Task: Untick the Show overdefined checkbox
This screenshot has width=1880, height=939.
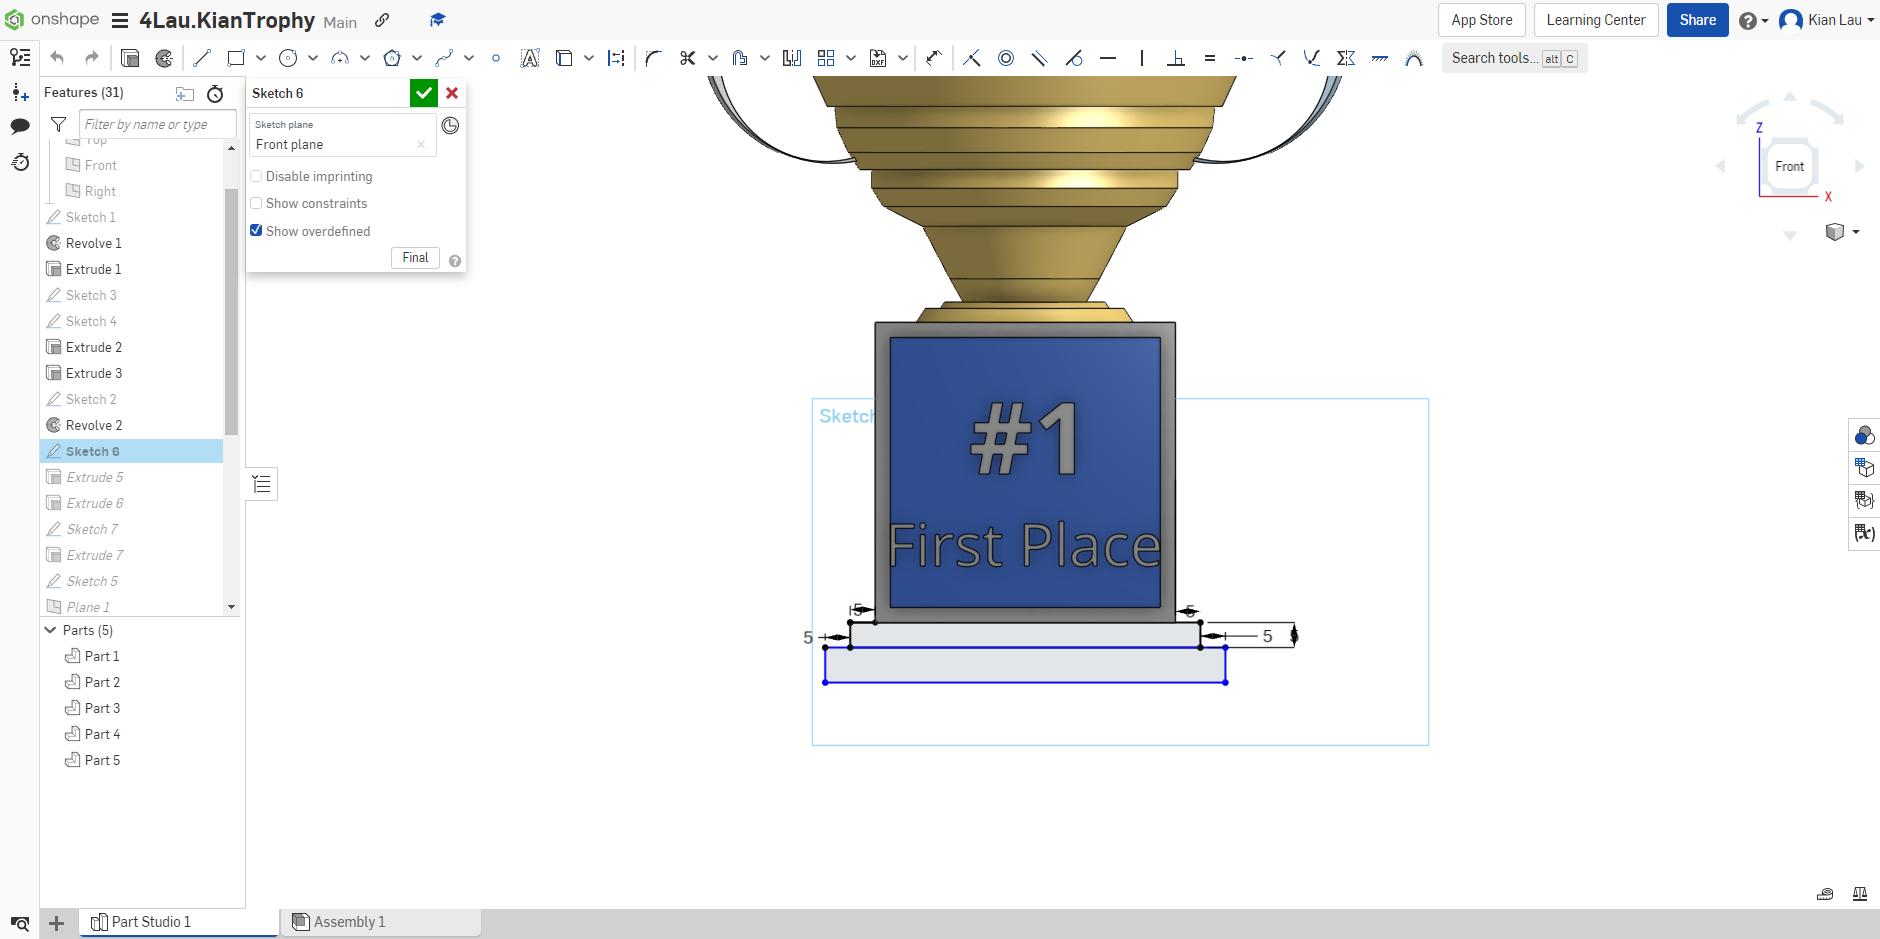Action: coord(256,230)
